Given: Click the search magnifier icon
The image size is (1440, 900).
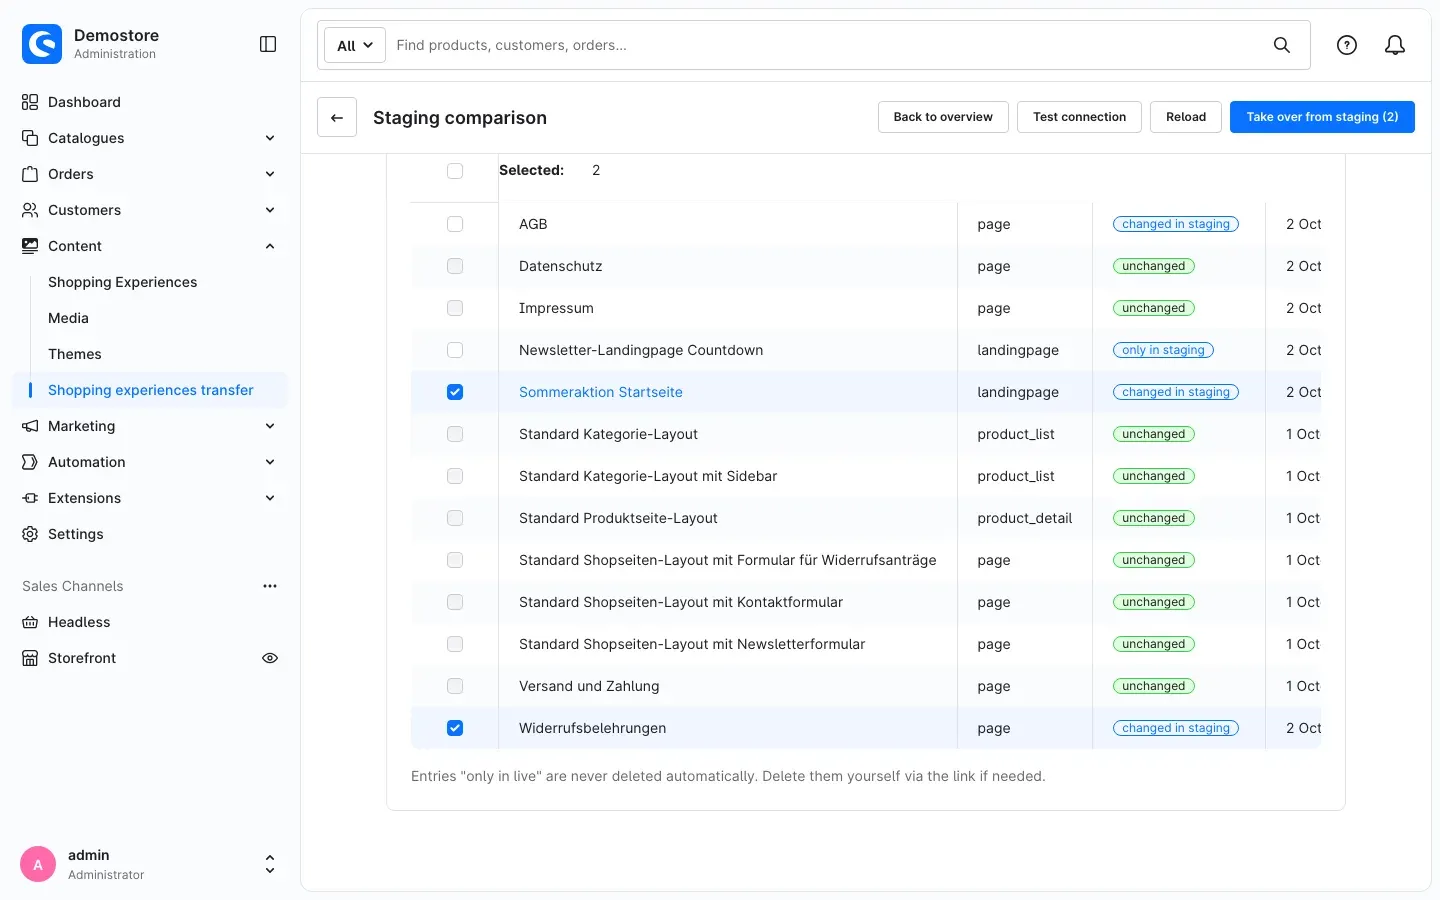Looking at the screenshot, I should [1282, 45].
